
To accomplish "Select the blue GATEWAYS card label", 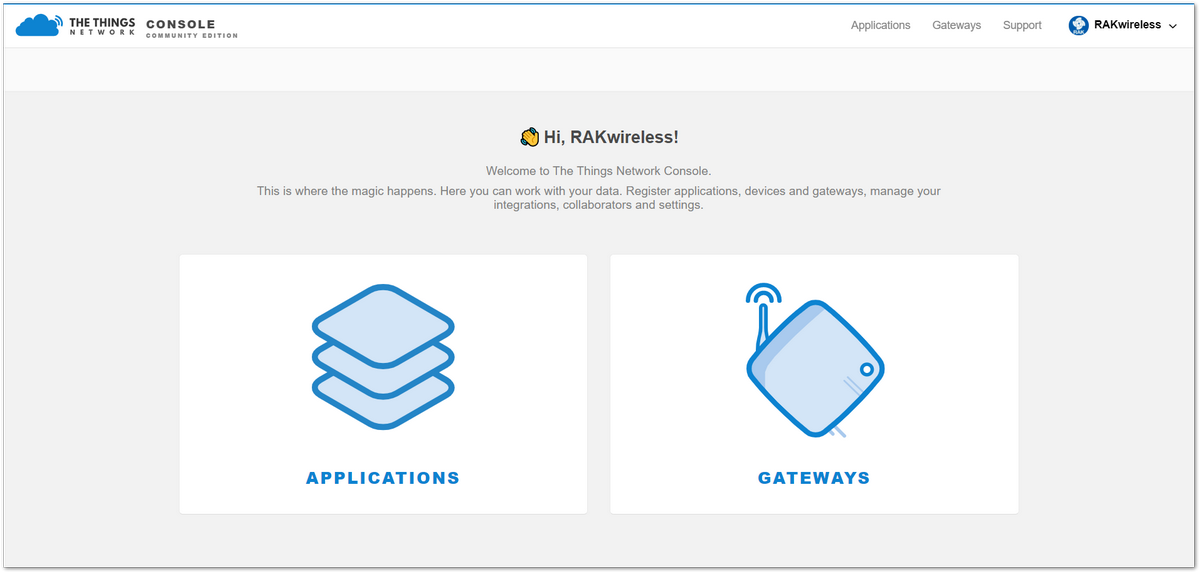I will 814,478.
